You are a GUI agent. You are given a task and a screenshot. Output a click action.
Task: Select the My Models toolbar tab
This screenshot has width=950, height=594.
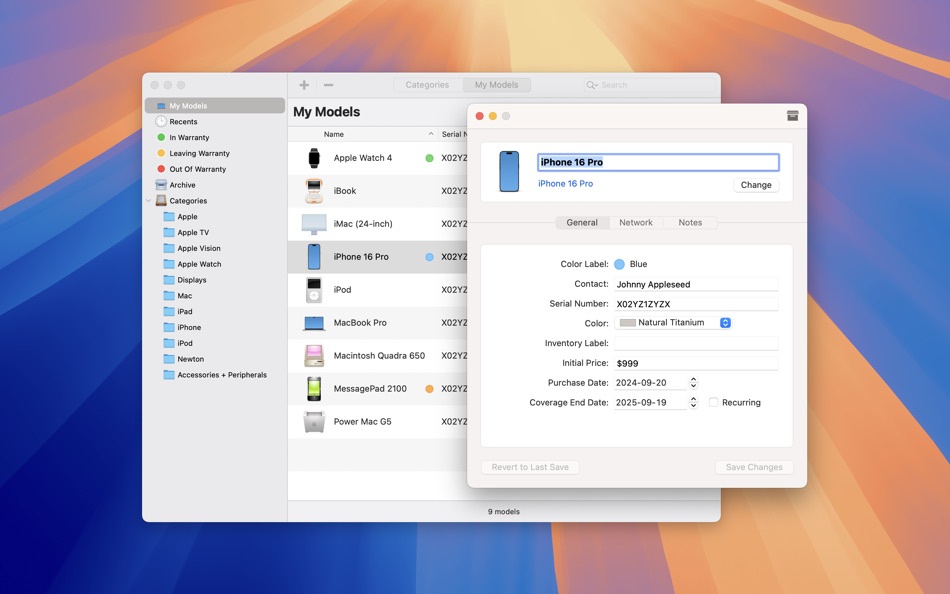point(496,85)
